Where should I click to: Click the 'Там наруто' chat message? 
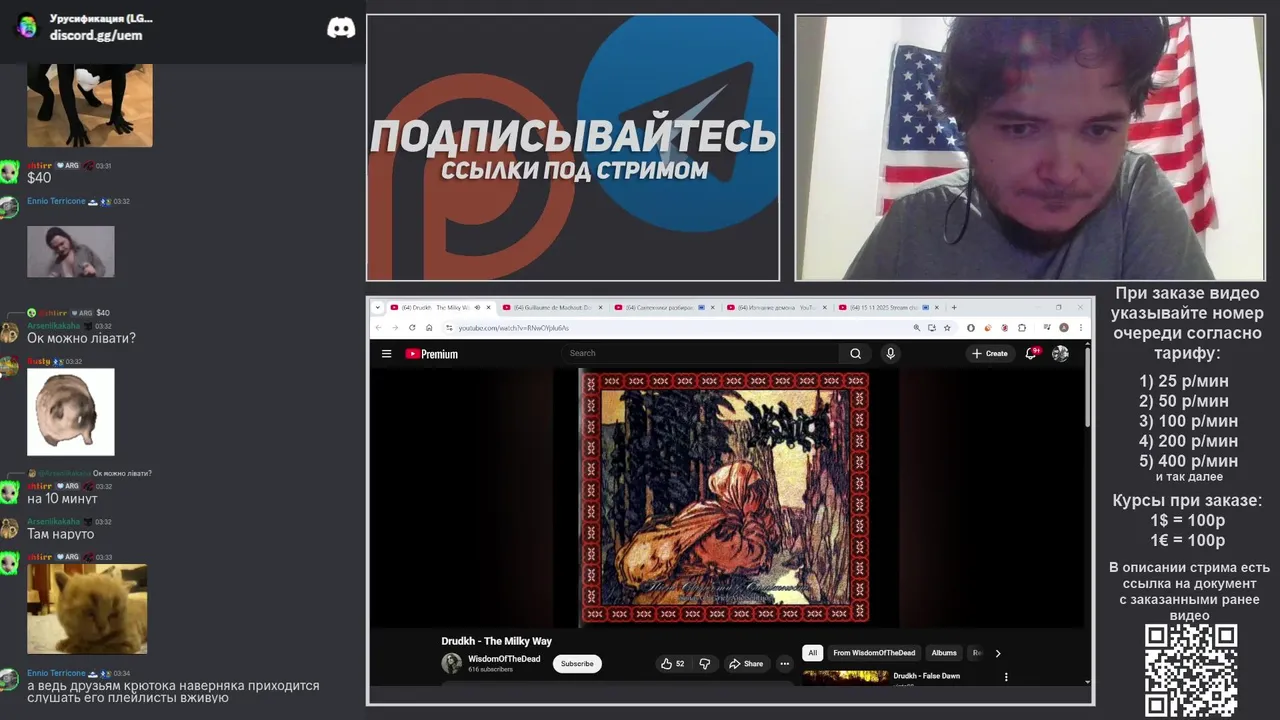(60, 534)
